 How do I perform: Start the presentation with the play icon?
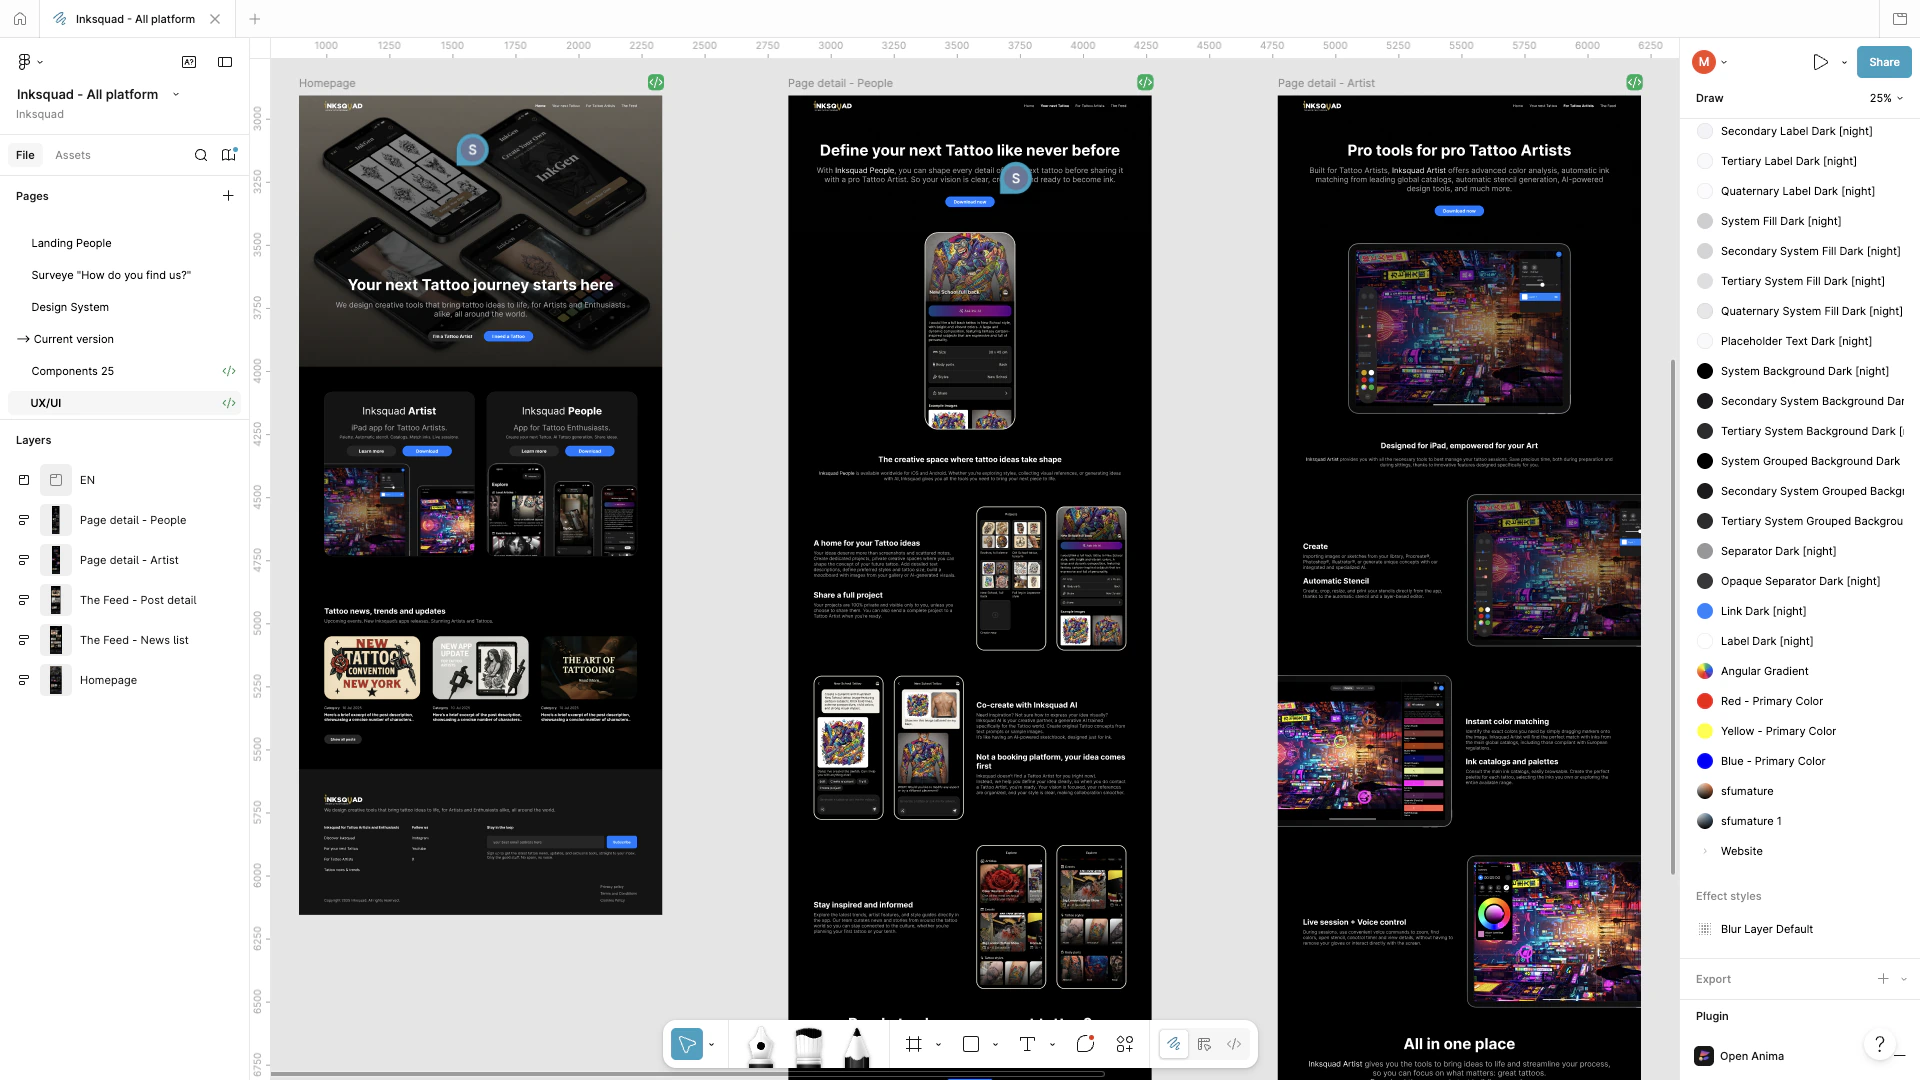tap(1820, 62)
